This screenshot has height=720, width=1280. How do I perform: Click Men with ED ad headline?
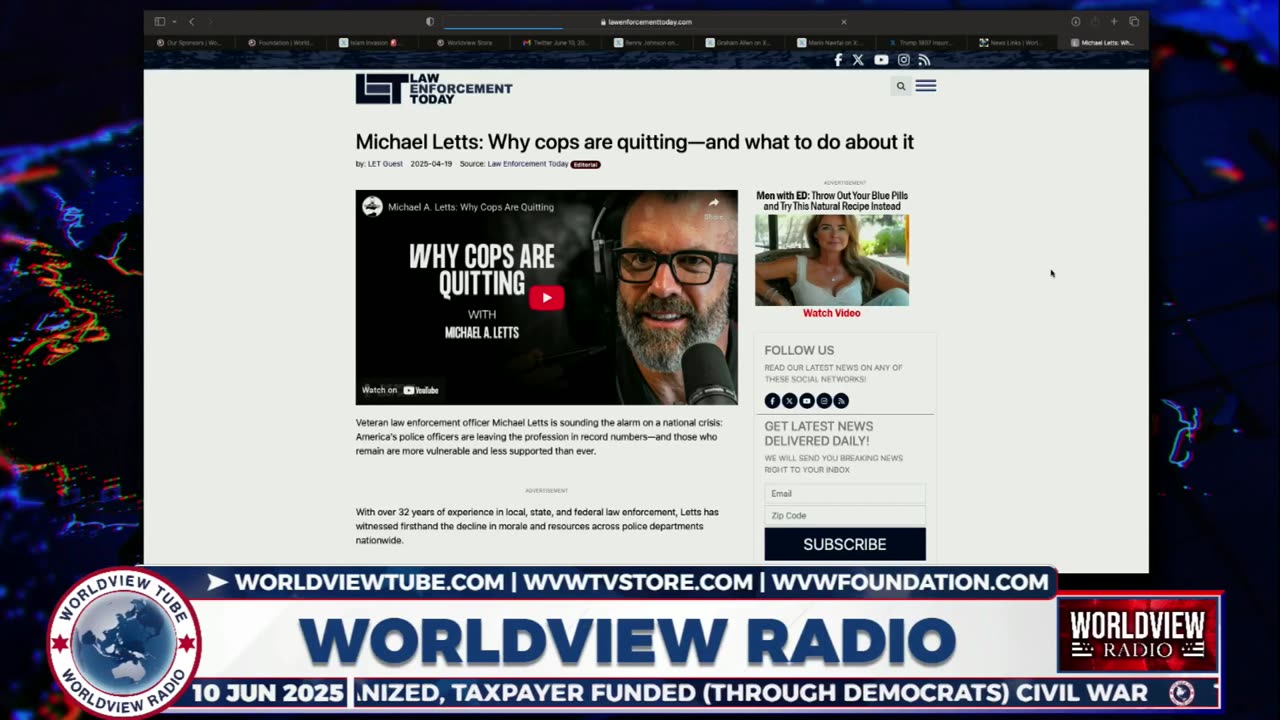pos(832,201)
